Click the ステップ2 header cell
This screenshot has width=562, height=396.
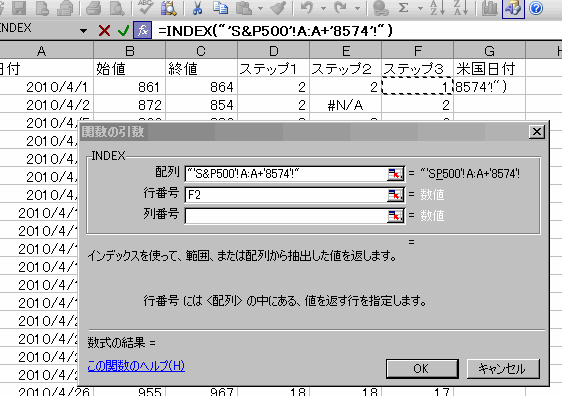(x=346, y=68)
